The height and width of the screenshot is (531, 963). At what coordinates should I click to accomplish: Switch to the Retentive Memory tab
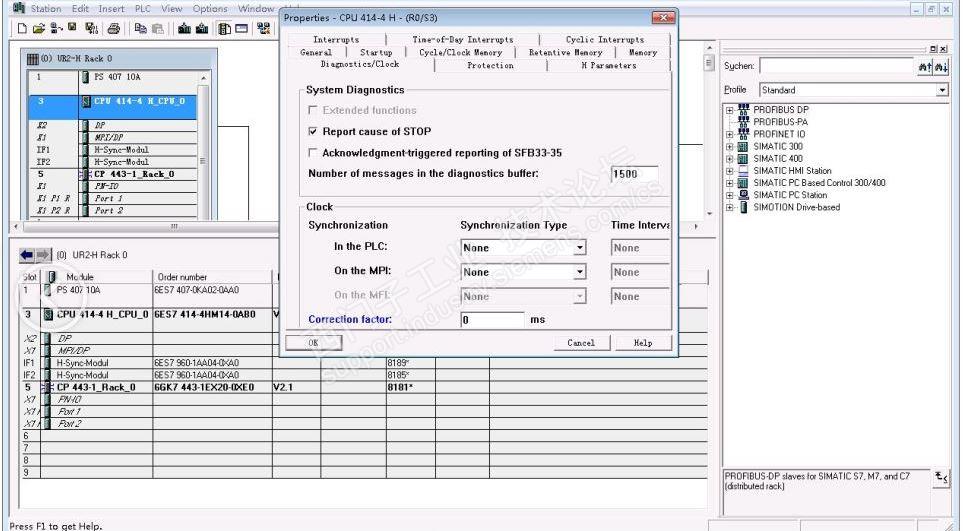click(565, 52)
